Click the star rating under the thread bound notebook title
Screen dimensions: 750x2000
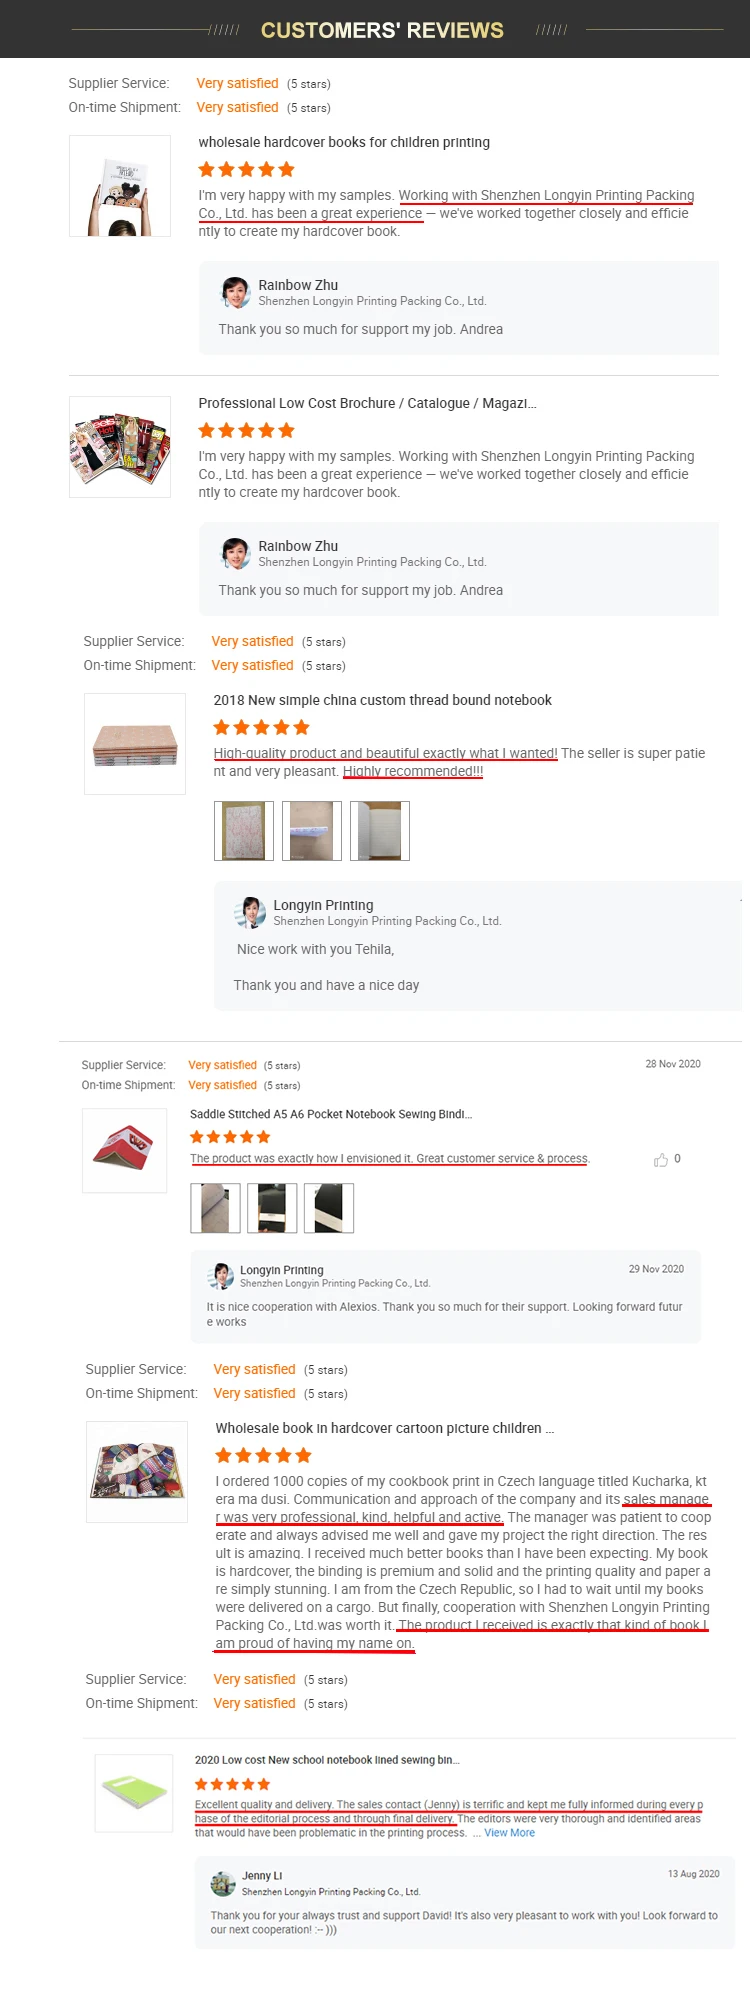click(262, 727)
